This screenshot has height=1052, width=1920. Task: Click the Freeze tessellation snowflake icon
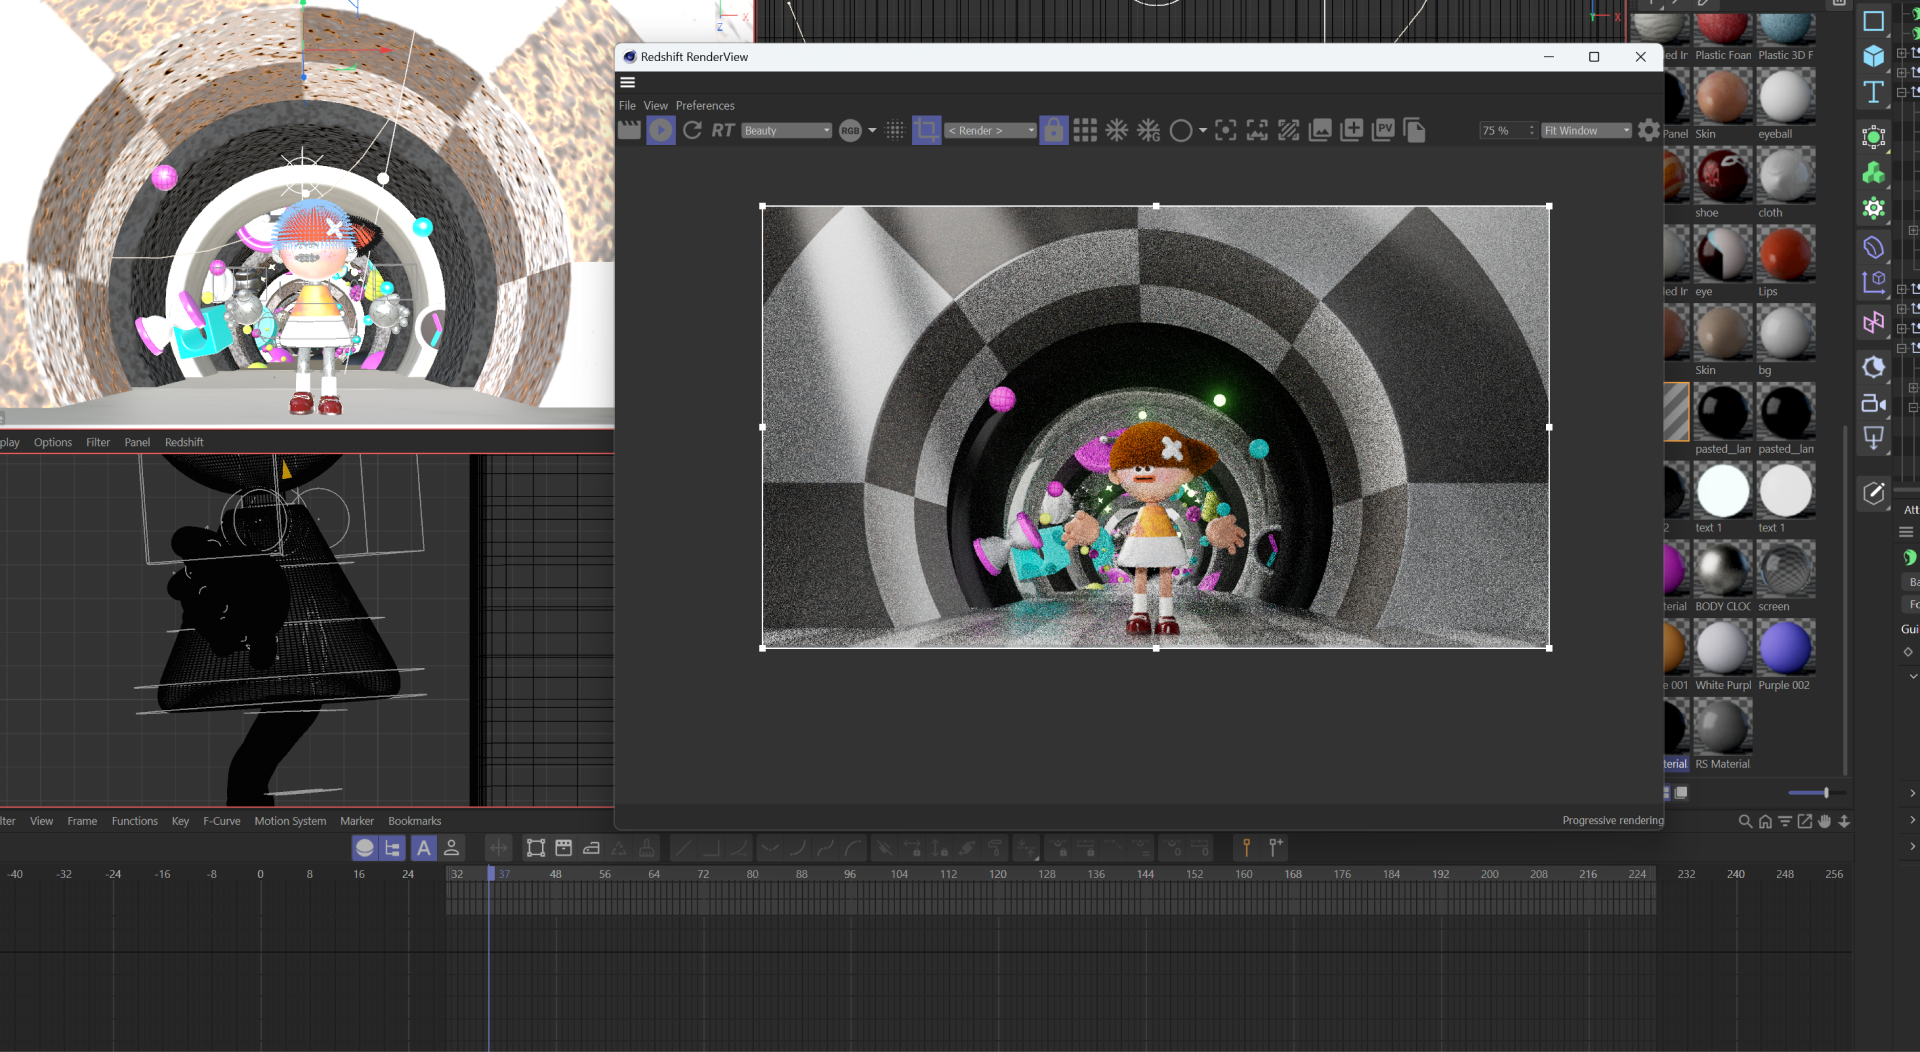[1117, 130]
